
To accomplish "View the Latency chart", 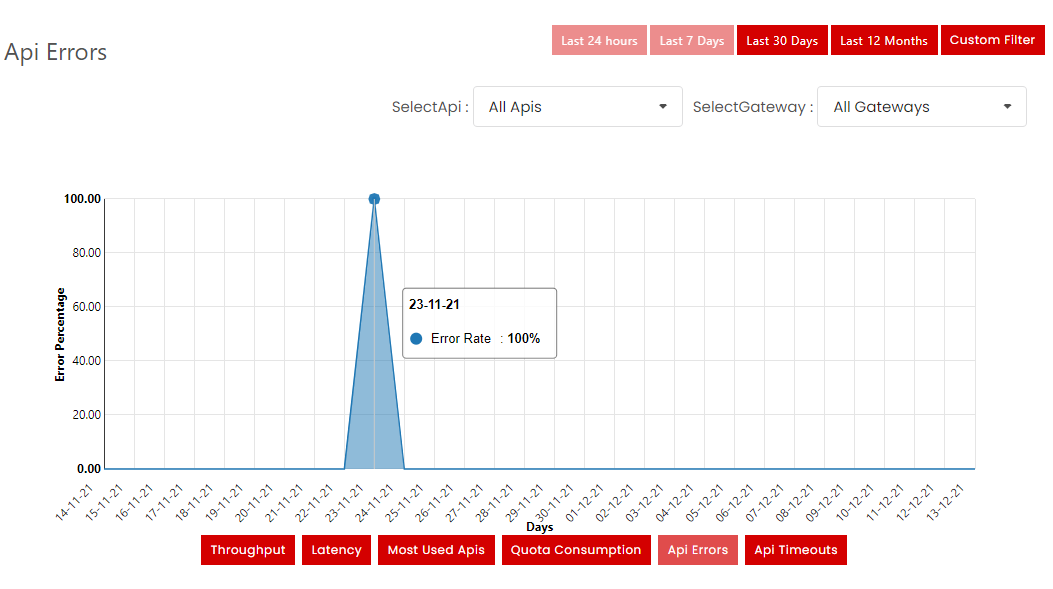I will click(336, 550).
